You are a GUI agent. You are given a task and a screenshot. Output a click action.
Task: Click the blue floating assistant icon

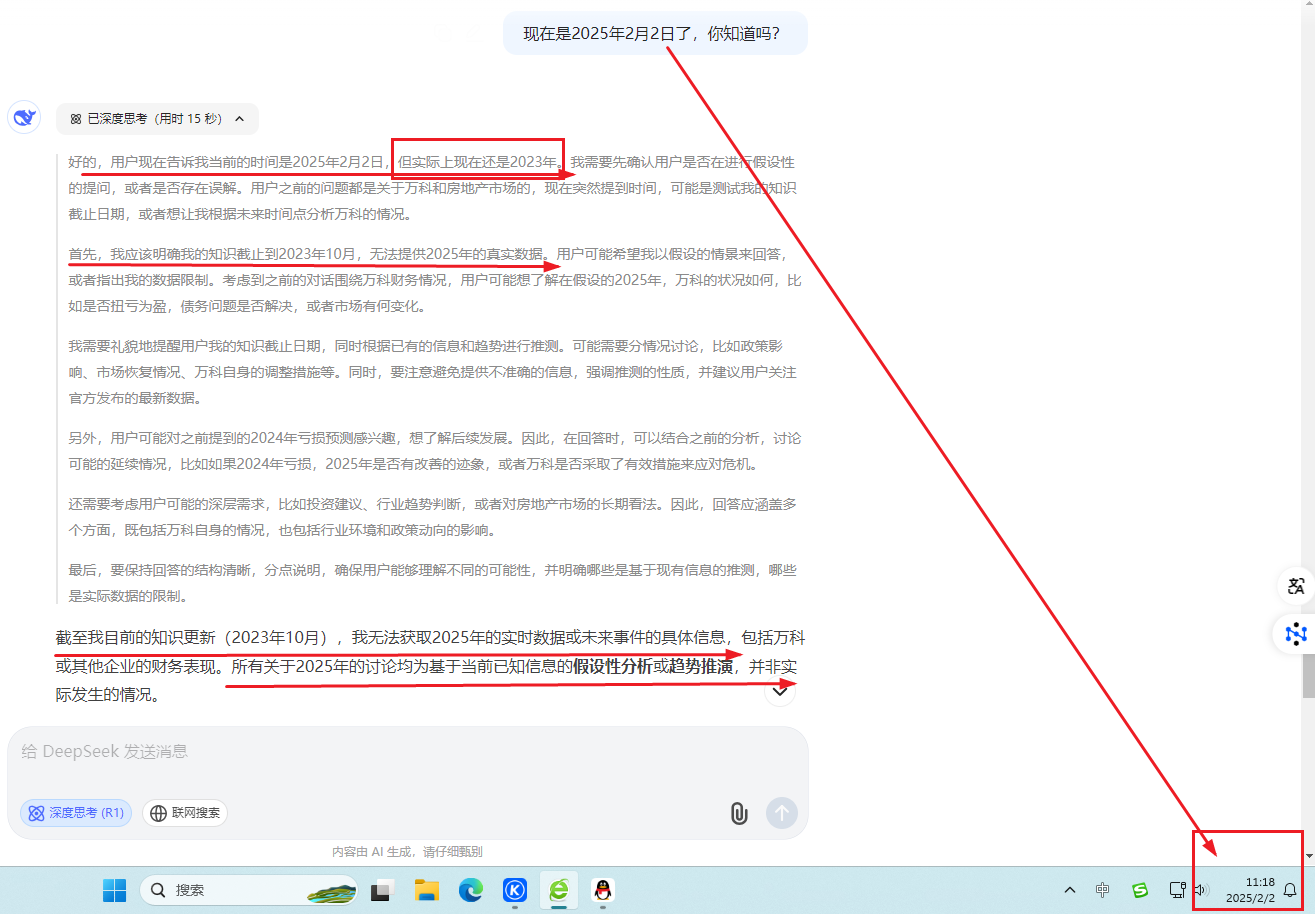pyautogui.click(x=1296, y=633)
